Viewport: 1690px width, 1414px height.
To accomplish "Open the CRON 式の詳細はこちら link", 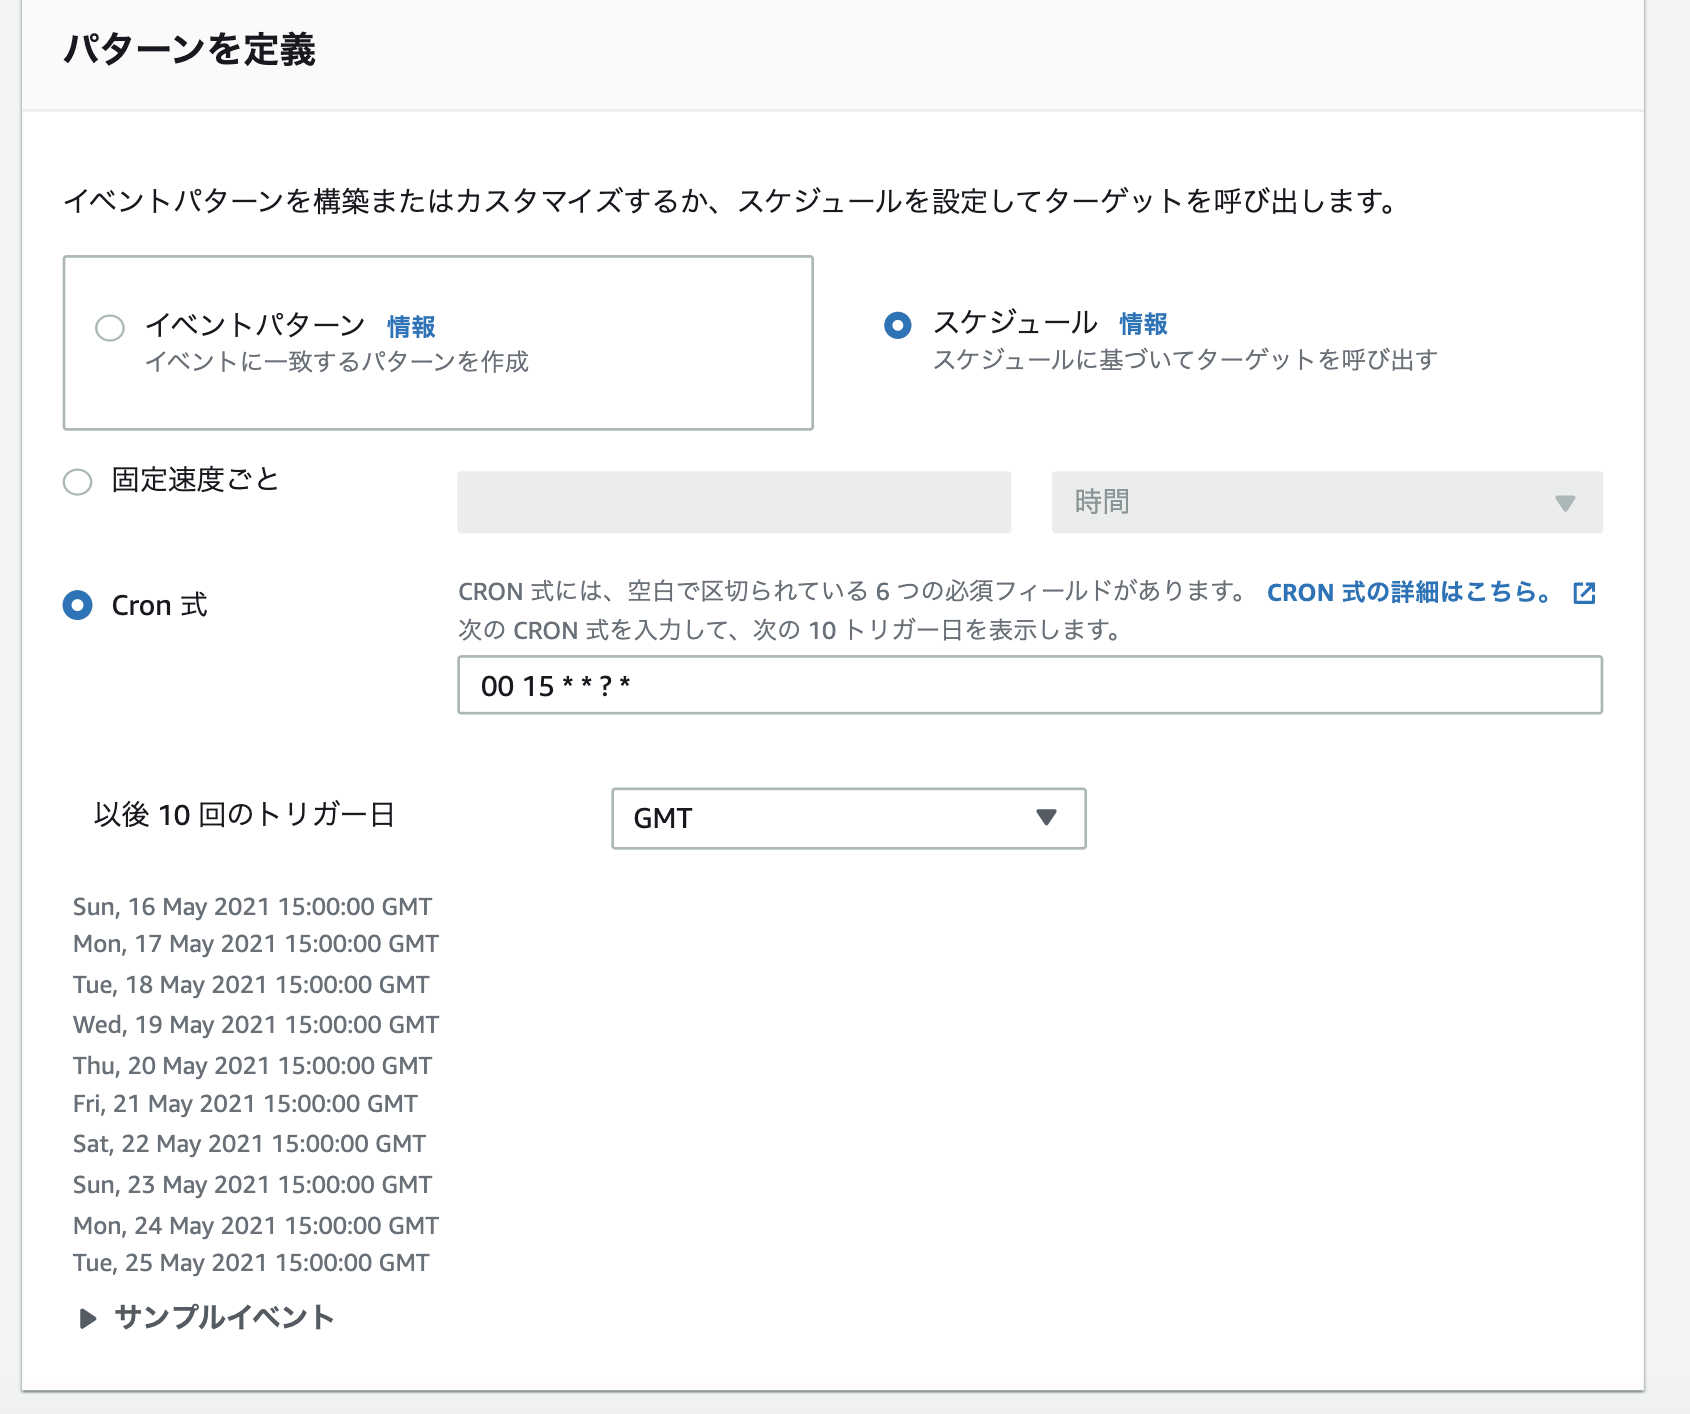I will click(1408, 593).
